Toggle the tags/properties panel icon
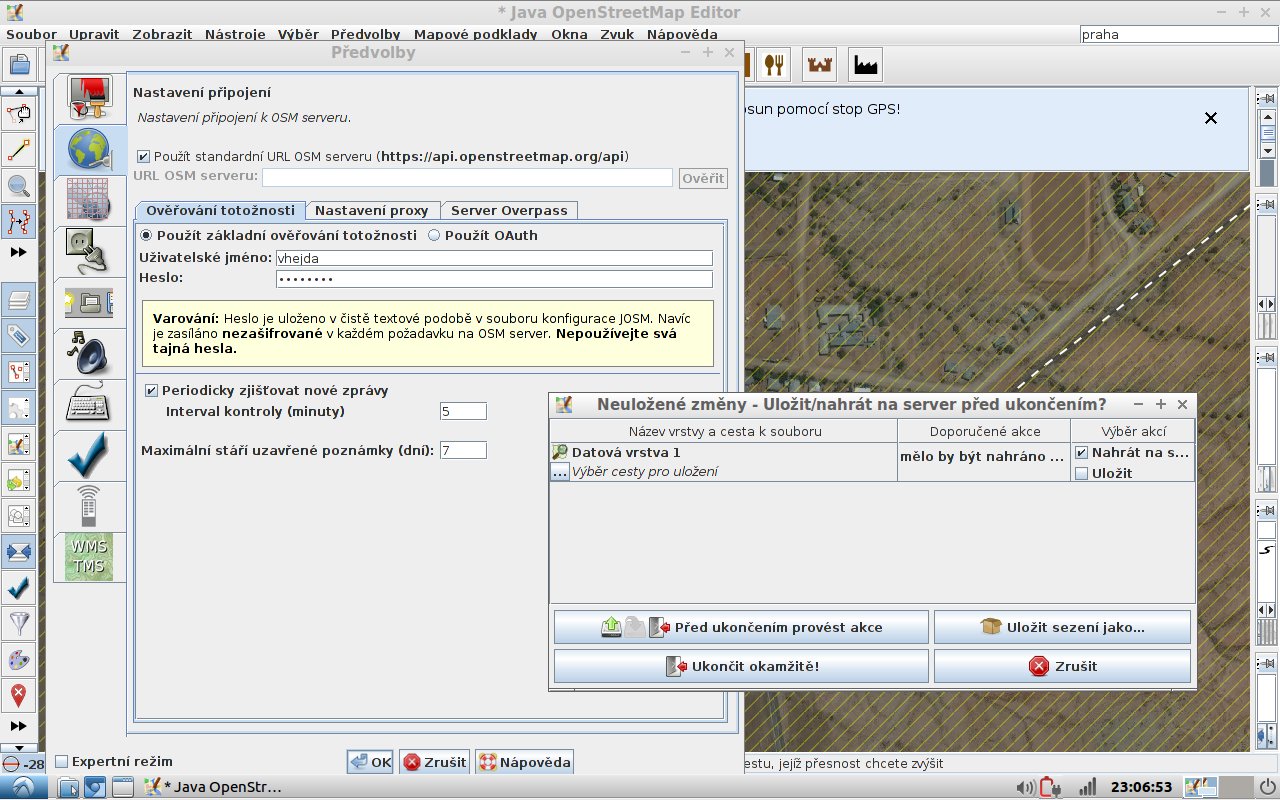The image size is (1280, 800). [x=18, y=335]
